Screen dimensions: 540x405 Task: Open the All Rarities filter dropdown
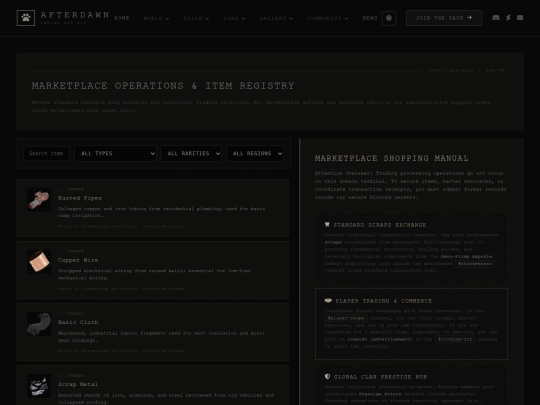[x=191, y=154]
